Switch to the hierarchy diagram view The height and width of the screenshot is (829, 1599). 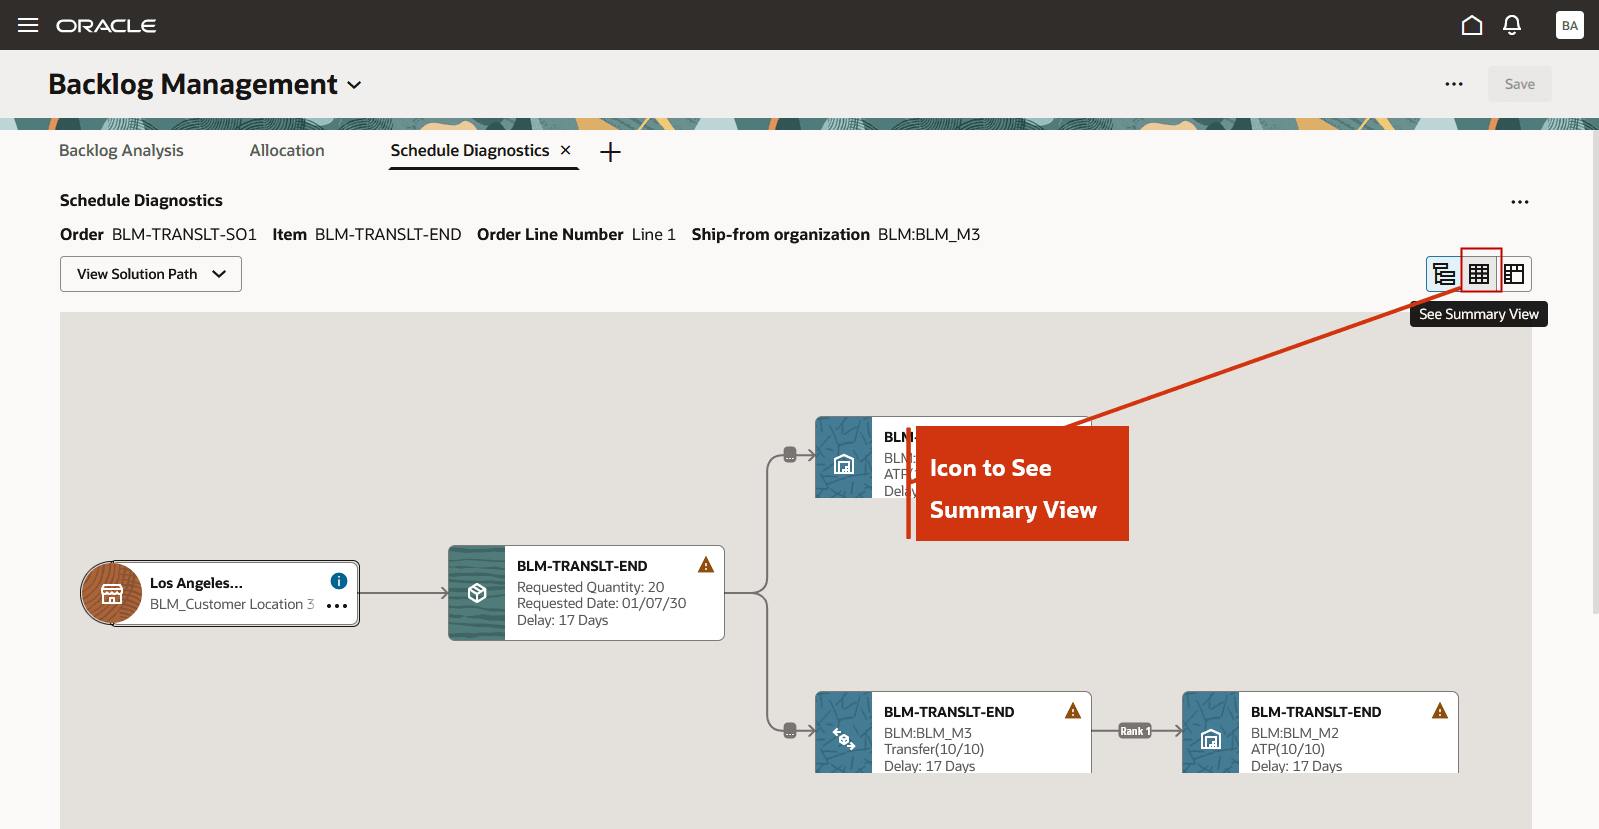(1444, 274)
